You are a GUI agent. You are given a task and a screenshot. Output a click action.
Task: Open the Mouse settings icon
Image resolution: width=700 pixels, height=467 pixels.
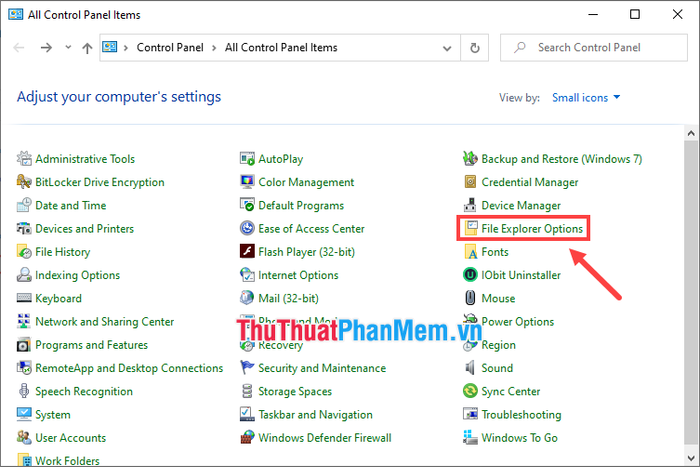[x=470, y=298]
